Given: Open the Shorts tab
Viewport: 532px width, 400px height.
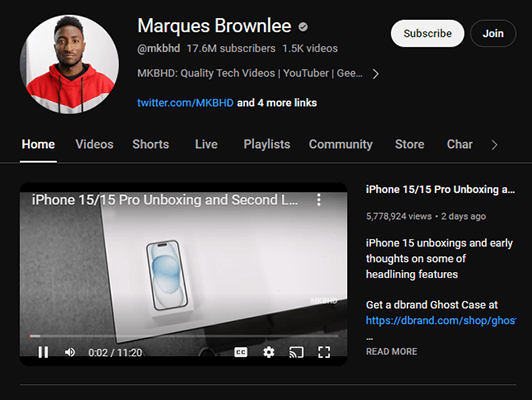Looking at the screenshot, I should (151, 144).
